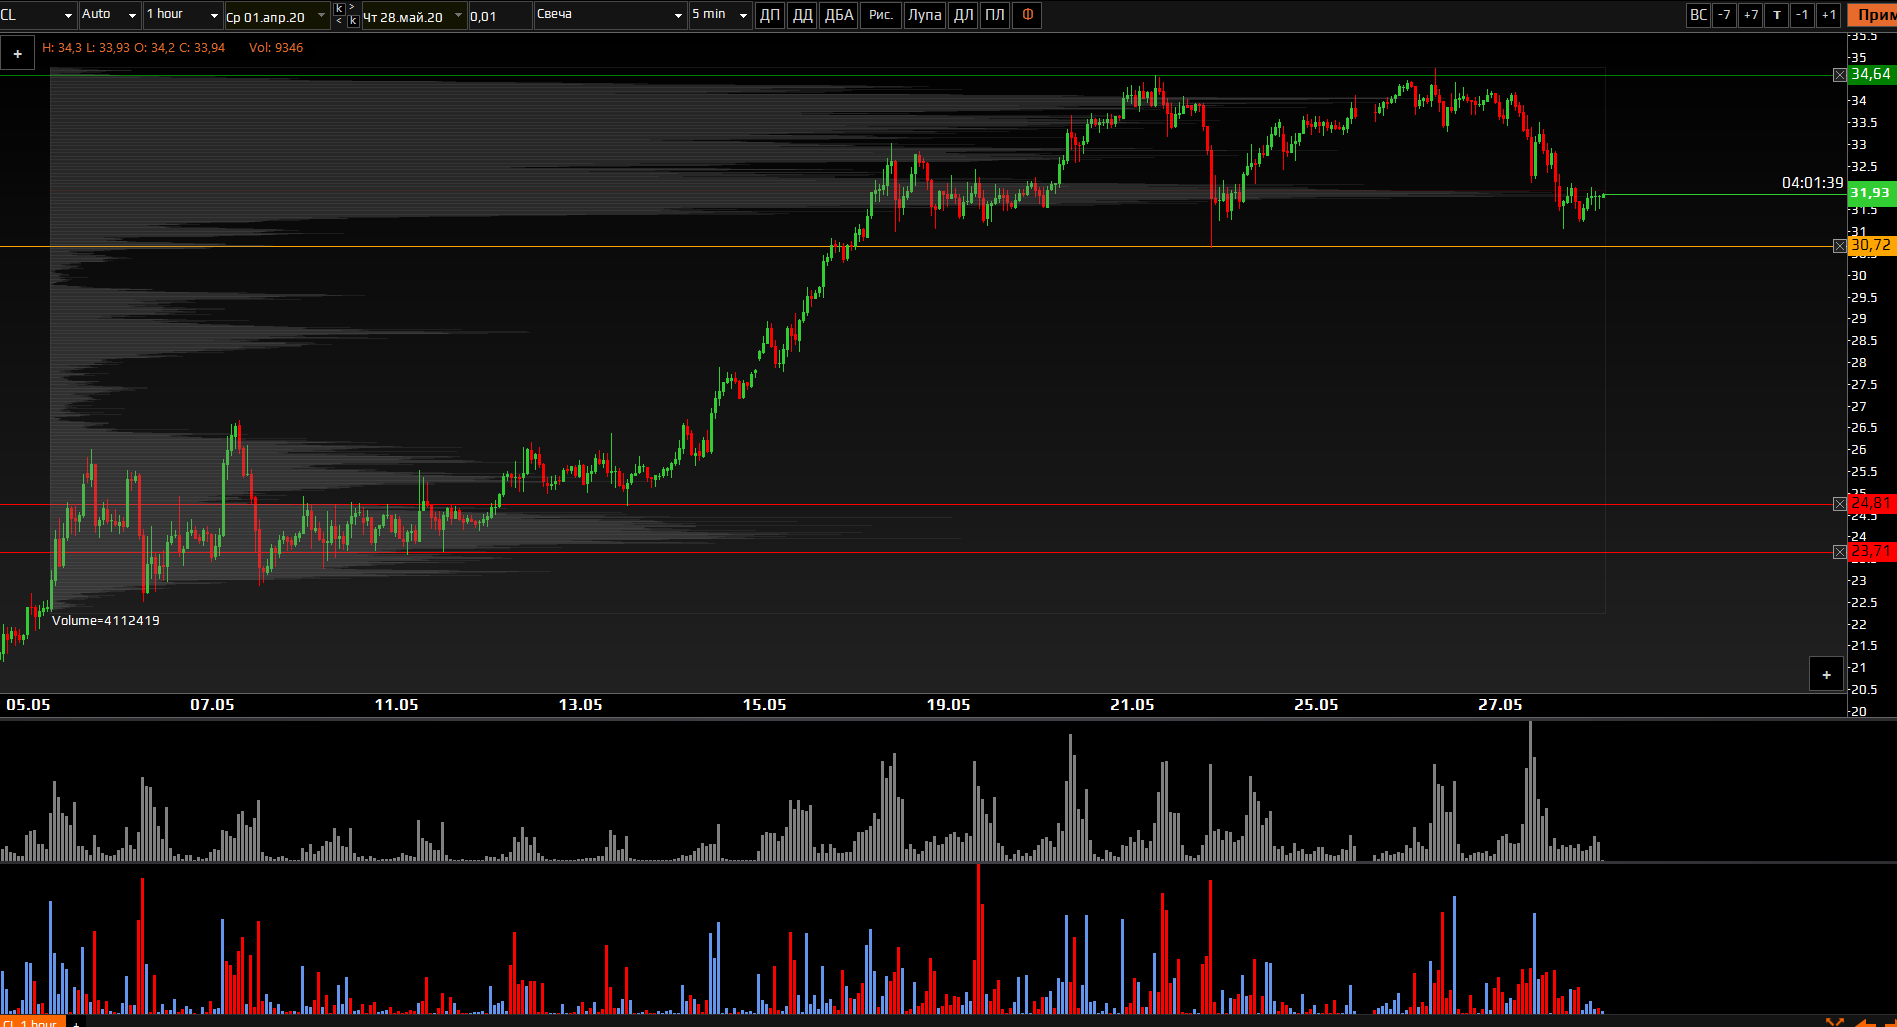Toggle the ДЛ toolbar button

[x=963, y=15]
